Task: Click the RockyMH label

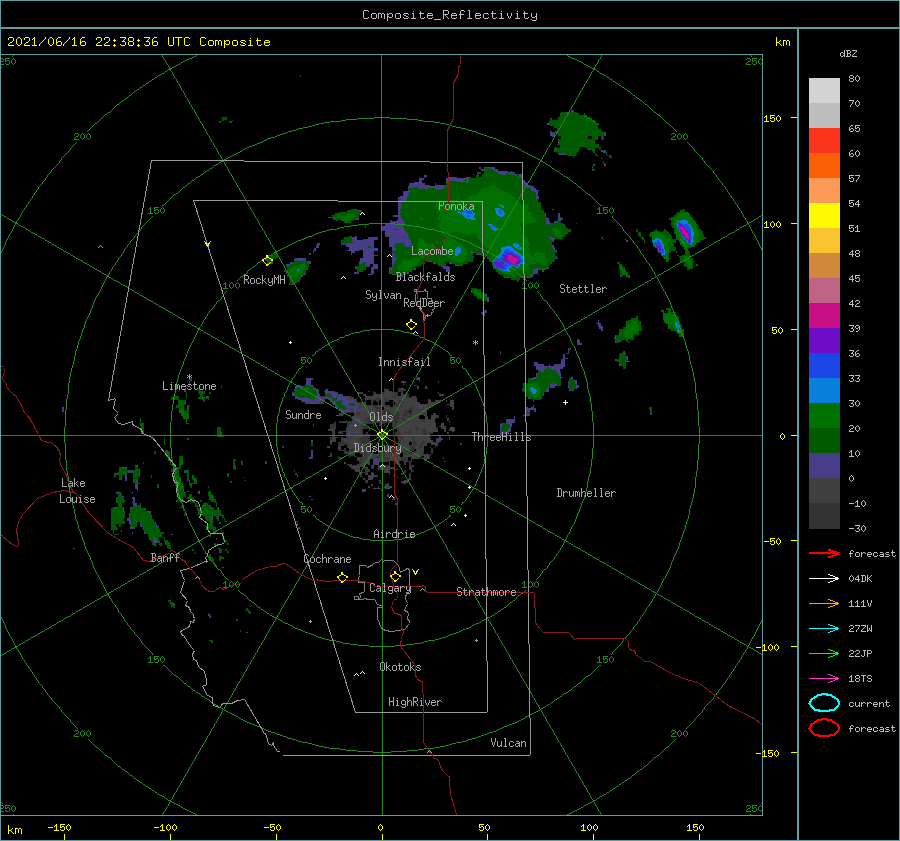Action: [264, 280]
